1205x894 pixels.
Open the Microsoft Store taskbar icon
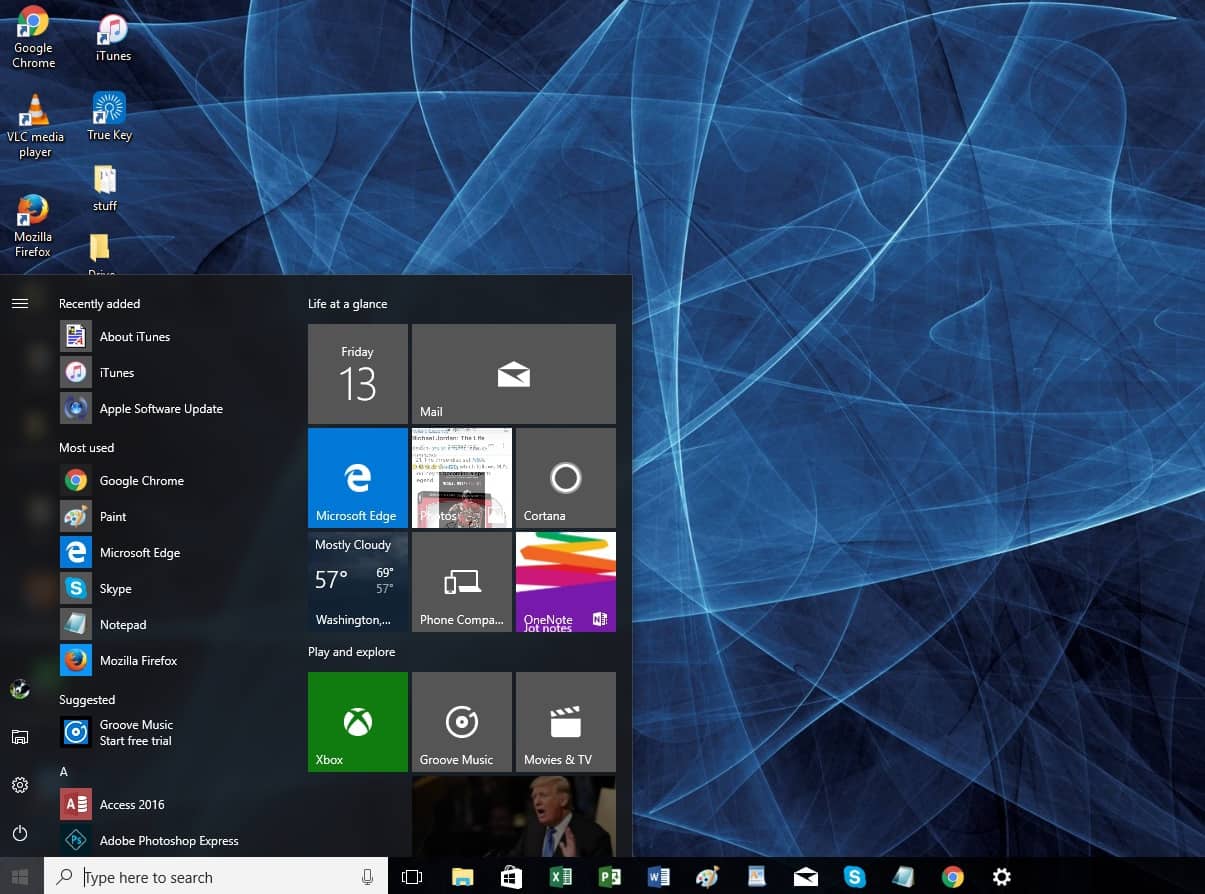(511, 877)
